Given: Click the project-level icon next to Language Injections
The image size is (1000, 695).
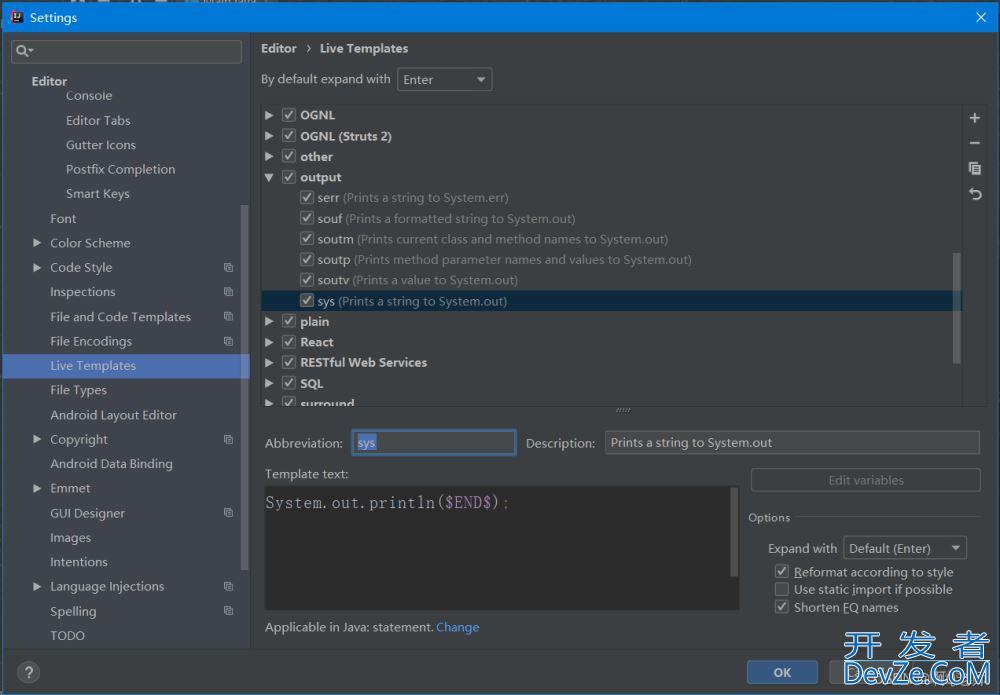Looking at the screenshot, I should (x=228, y=586).
